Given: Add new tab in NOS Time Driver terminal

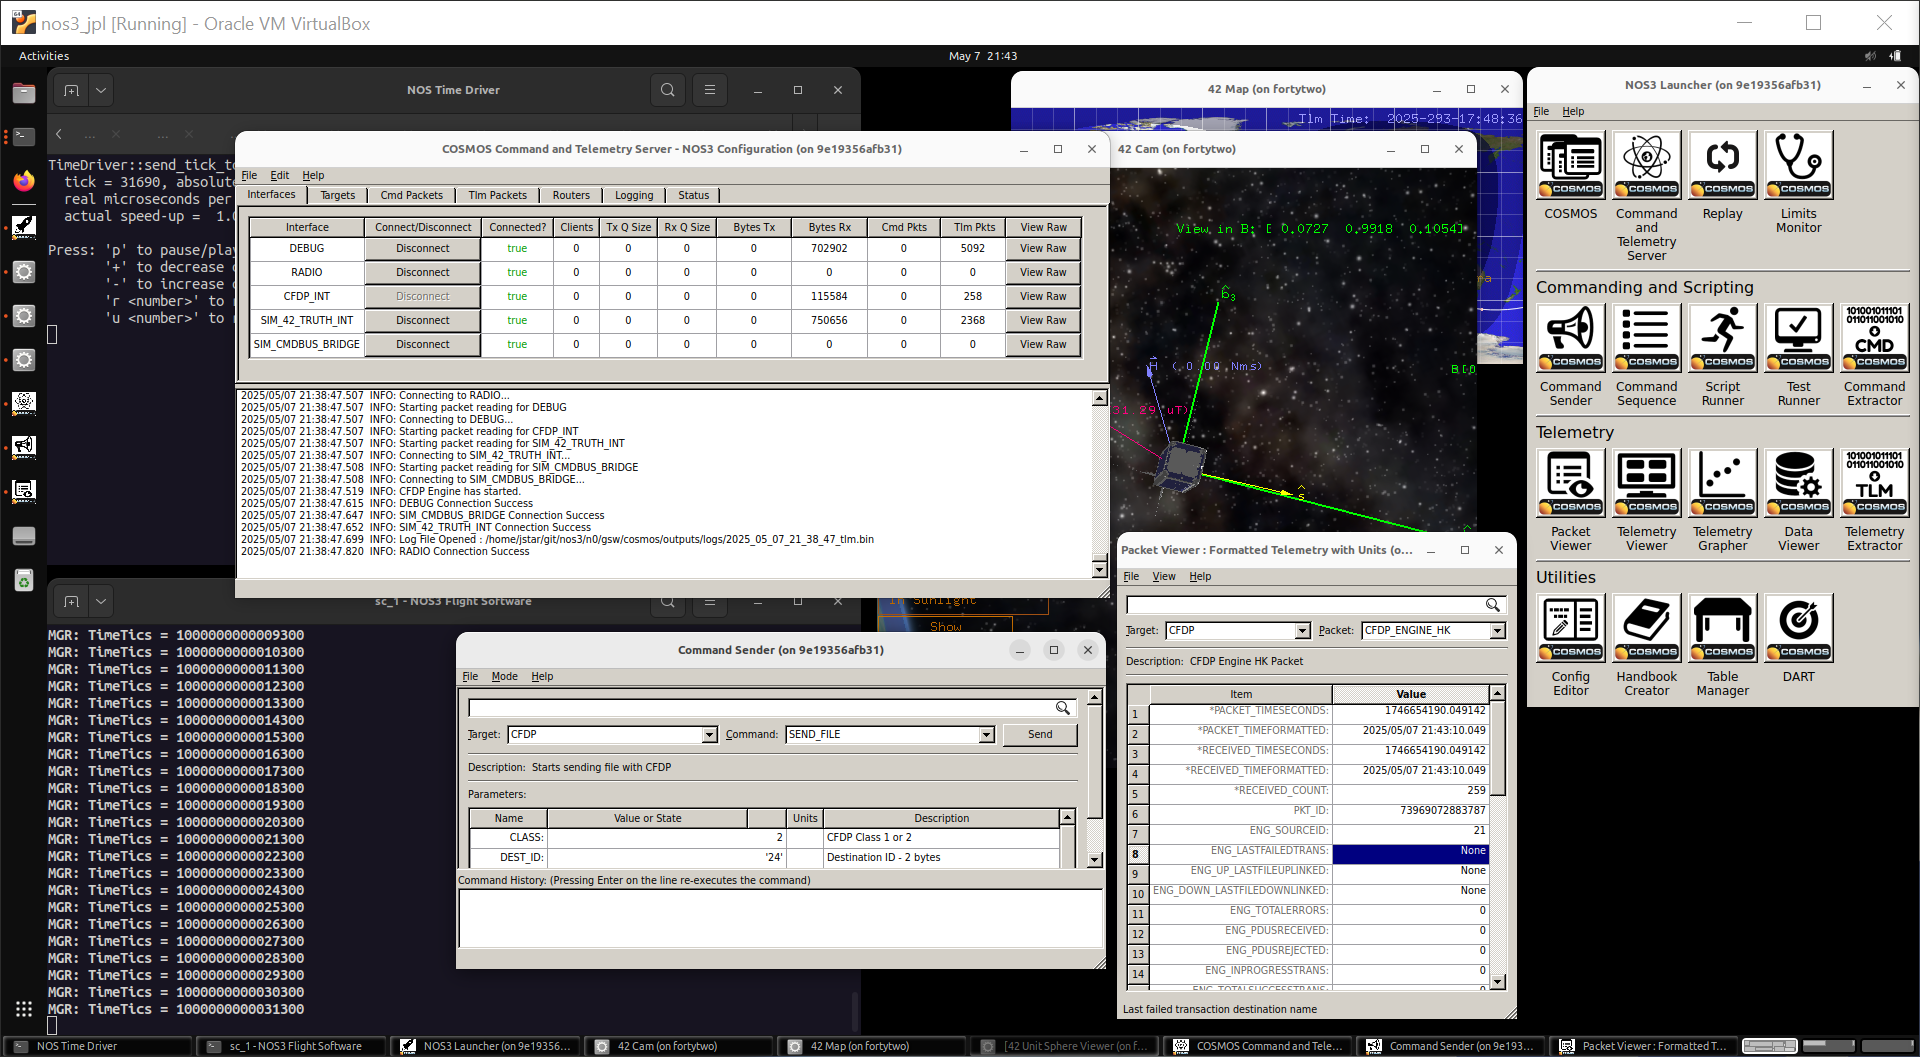Looking at the screenshot, I should pos(71,90).
